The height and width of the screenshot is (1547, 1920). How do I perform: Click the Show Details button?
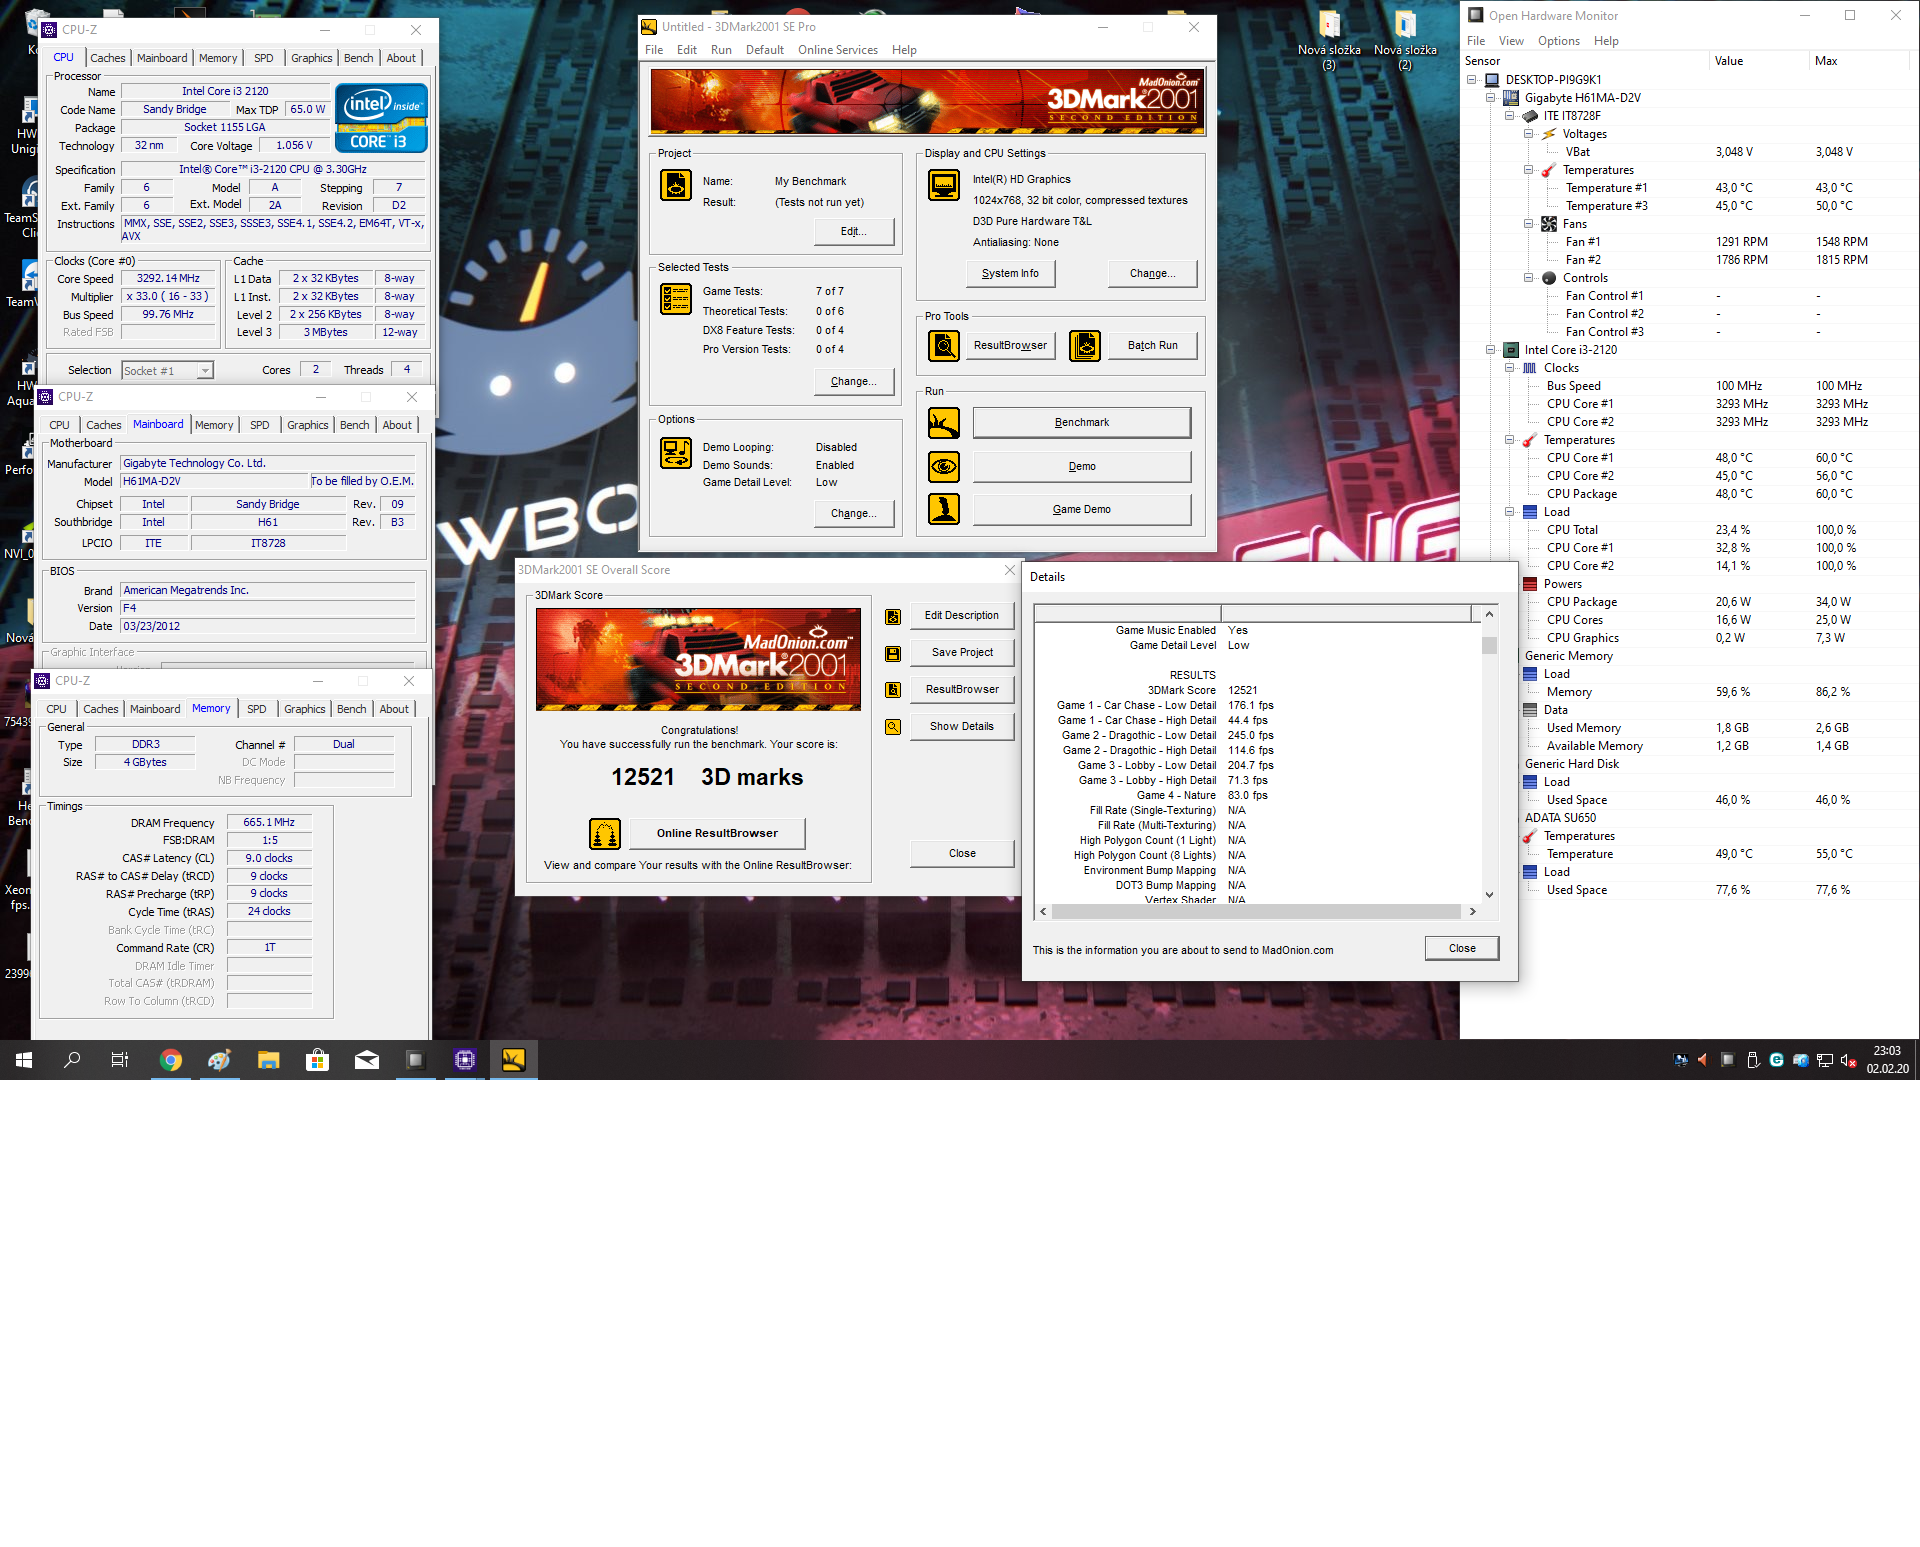click(x=962, y=727)
